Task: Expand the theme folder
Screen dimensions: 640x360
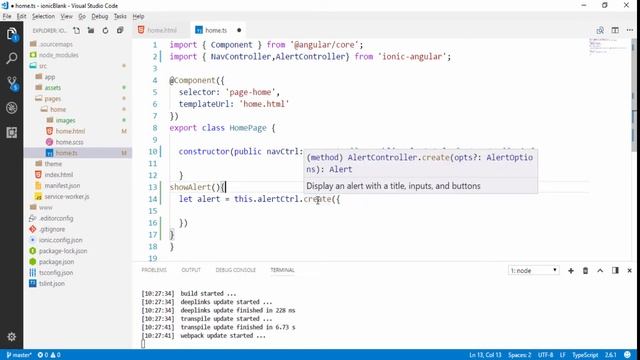Action: 78,164
